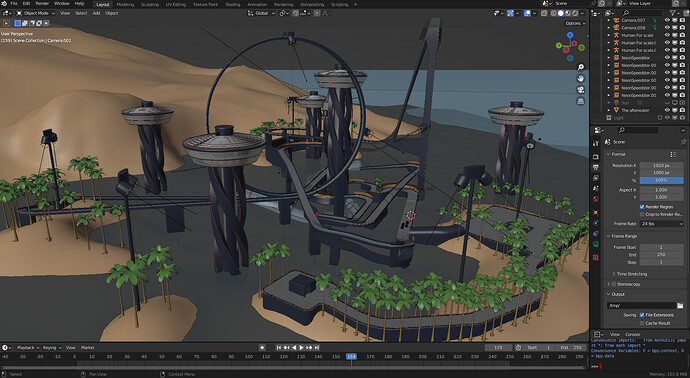Screen dimensions: 690x378
Task: Click the Z axis on navigation gizmo
Action: [570, 35]
